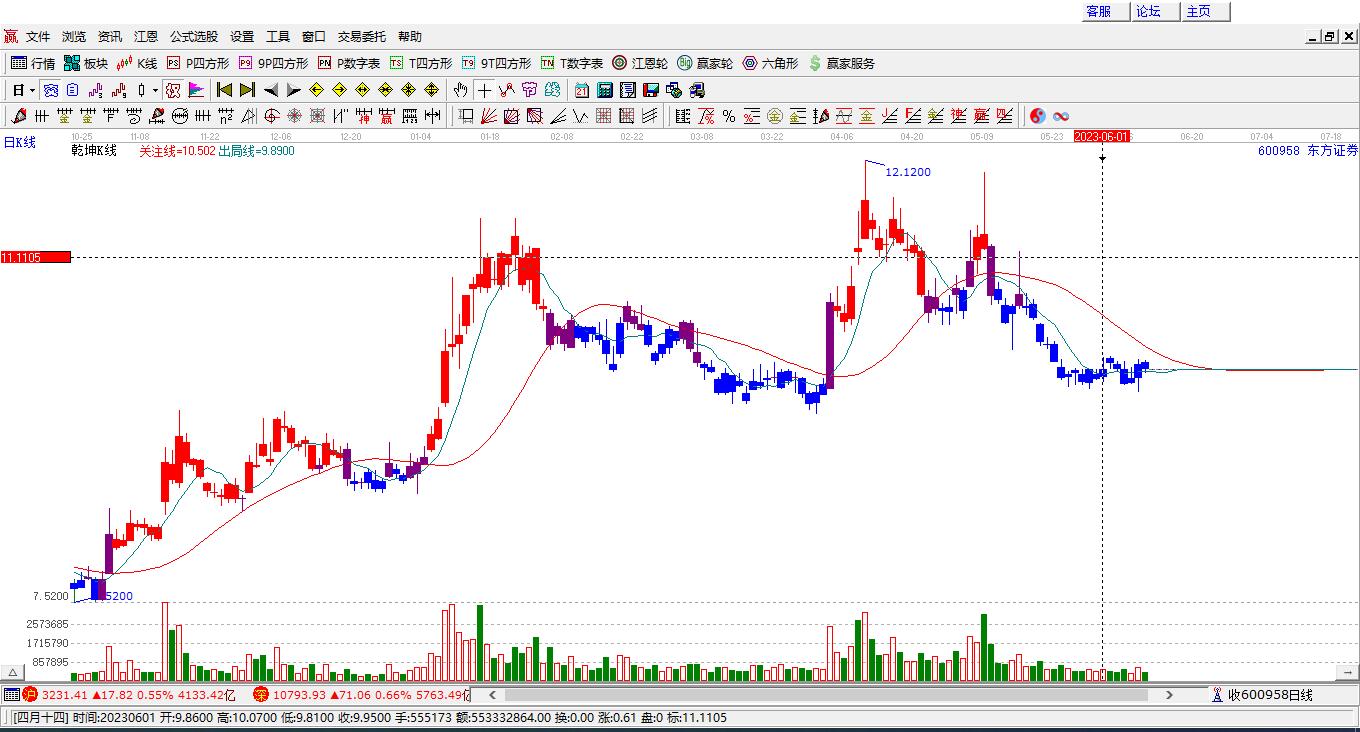1360x732 pixels.
Task: Open the 帮助 menu
Action: pyautogui.click(x=410, y=37)
